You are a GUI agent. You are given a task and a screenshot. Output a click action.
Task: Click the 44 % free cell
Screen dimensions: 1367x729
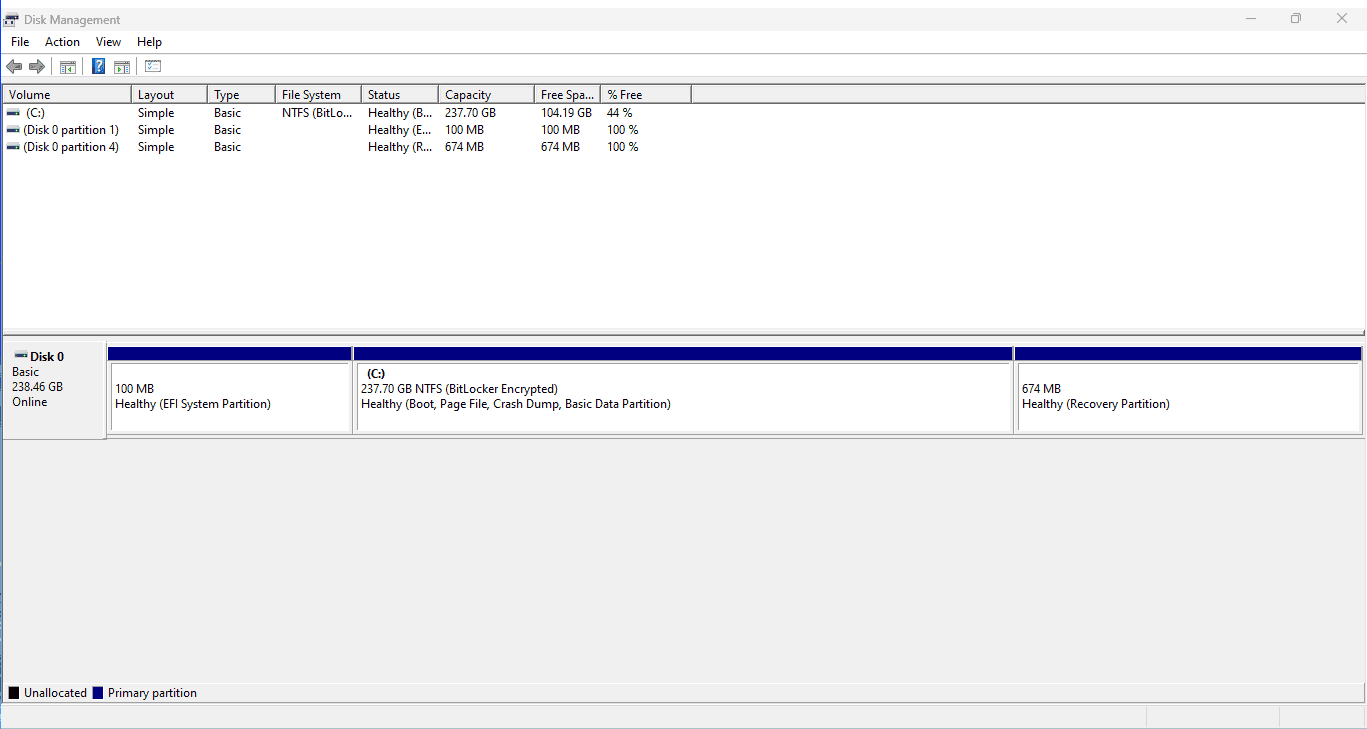click(620, 113)
